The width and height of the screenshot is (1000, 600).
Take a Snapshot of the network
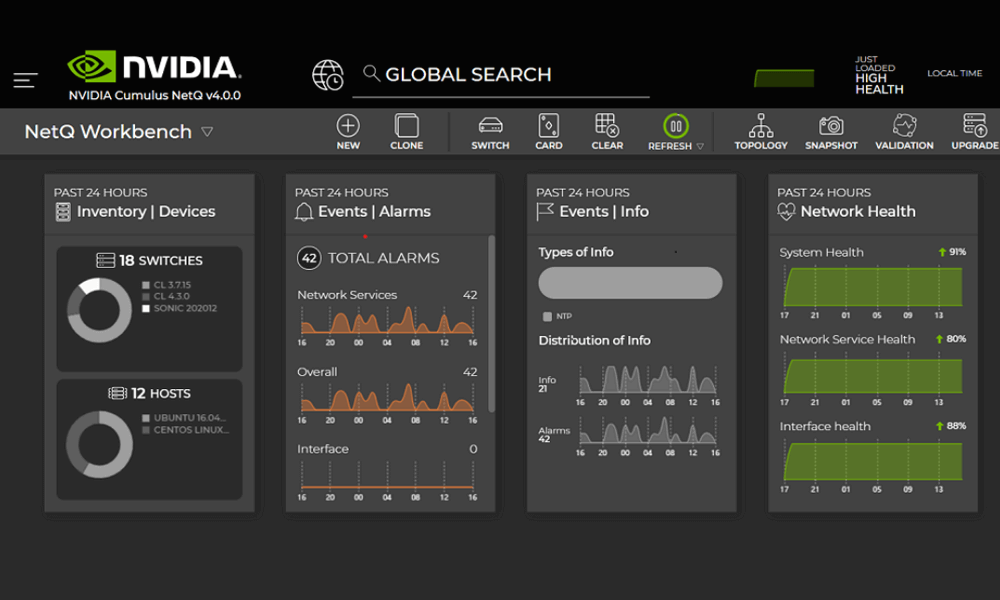[830, 131]
